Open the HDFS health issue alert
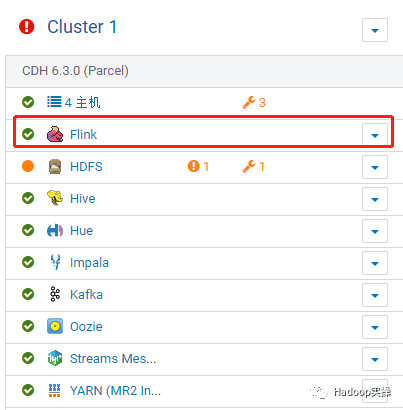403x410 pixels. point(198,166)
